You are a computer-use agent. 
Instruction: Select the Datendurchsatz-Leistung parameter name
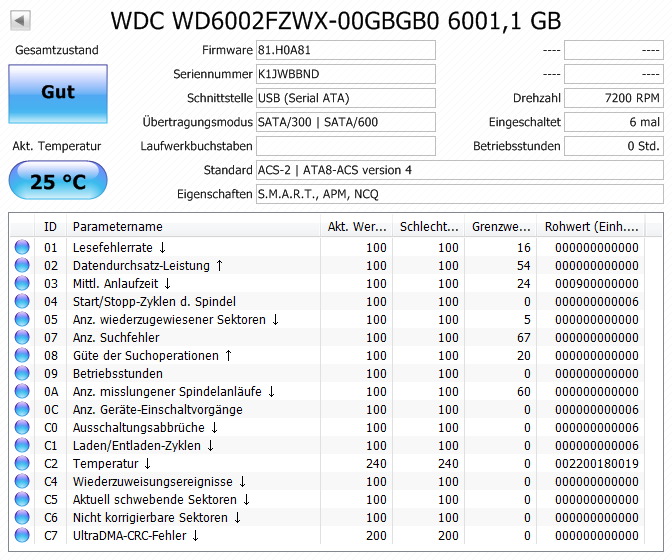click(x=148, y=266)
